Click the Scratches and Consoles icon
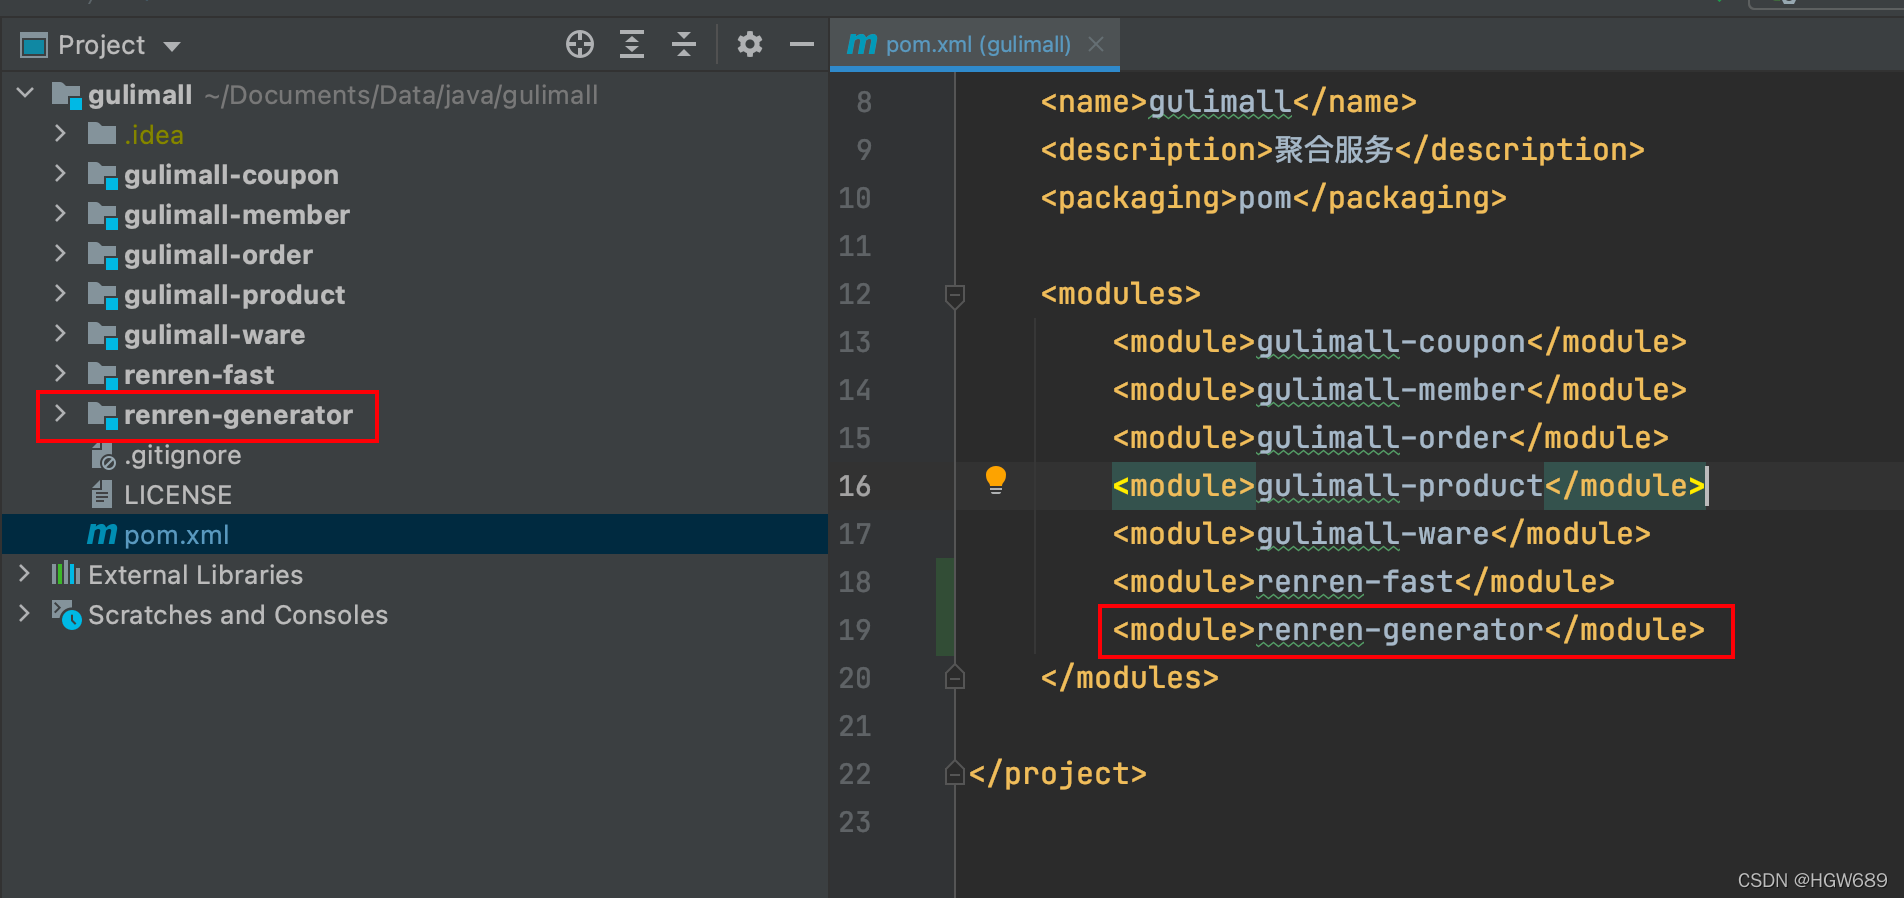 point(67,615)
